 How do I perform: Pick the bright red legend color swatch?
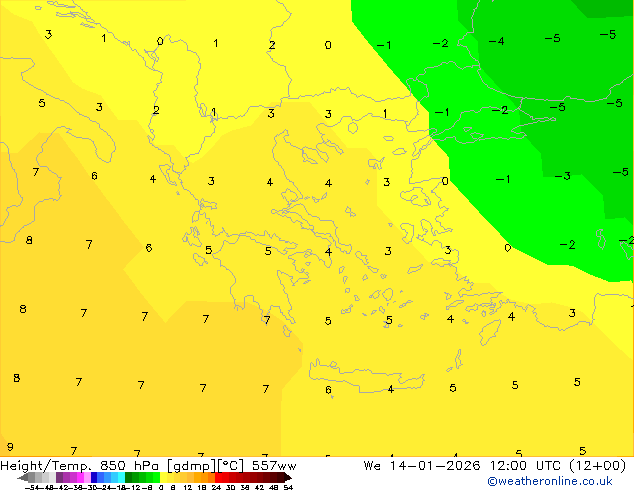(218, 477)
